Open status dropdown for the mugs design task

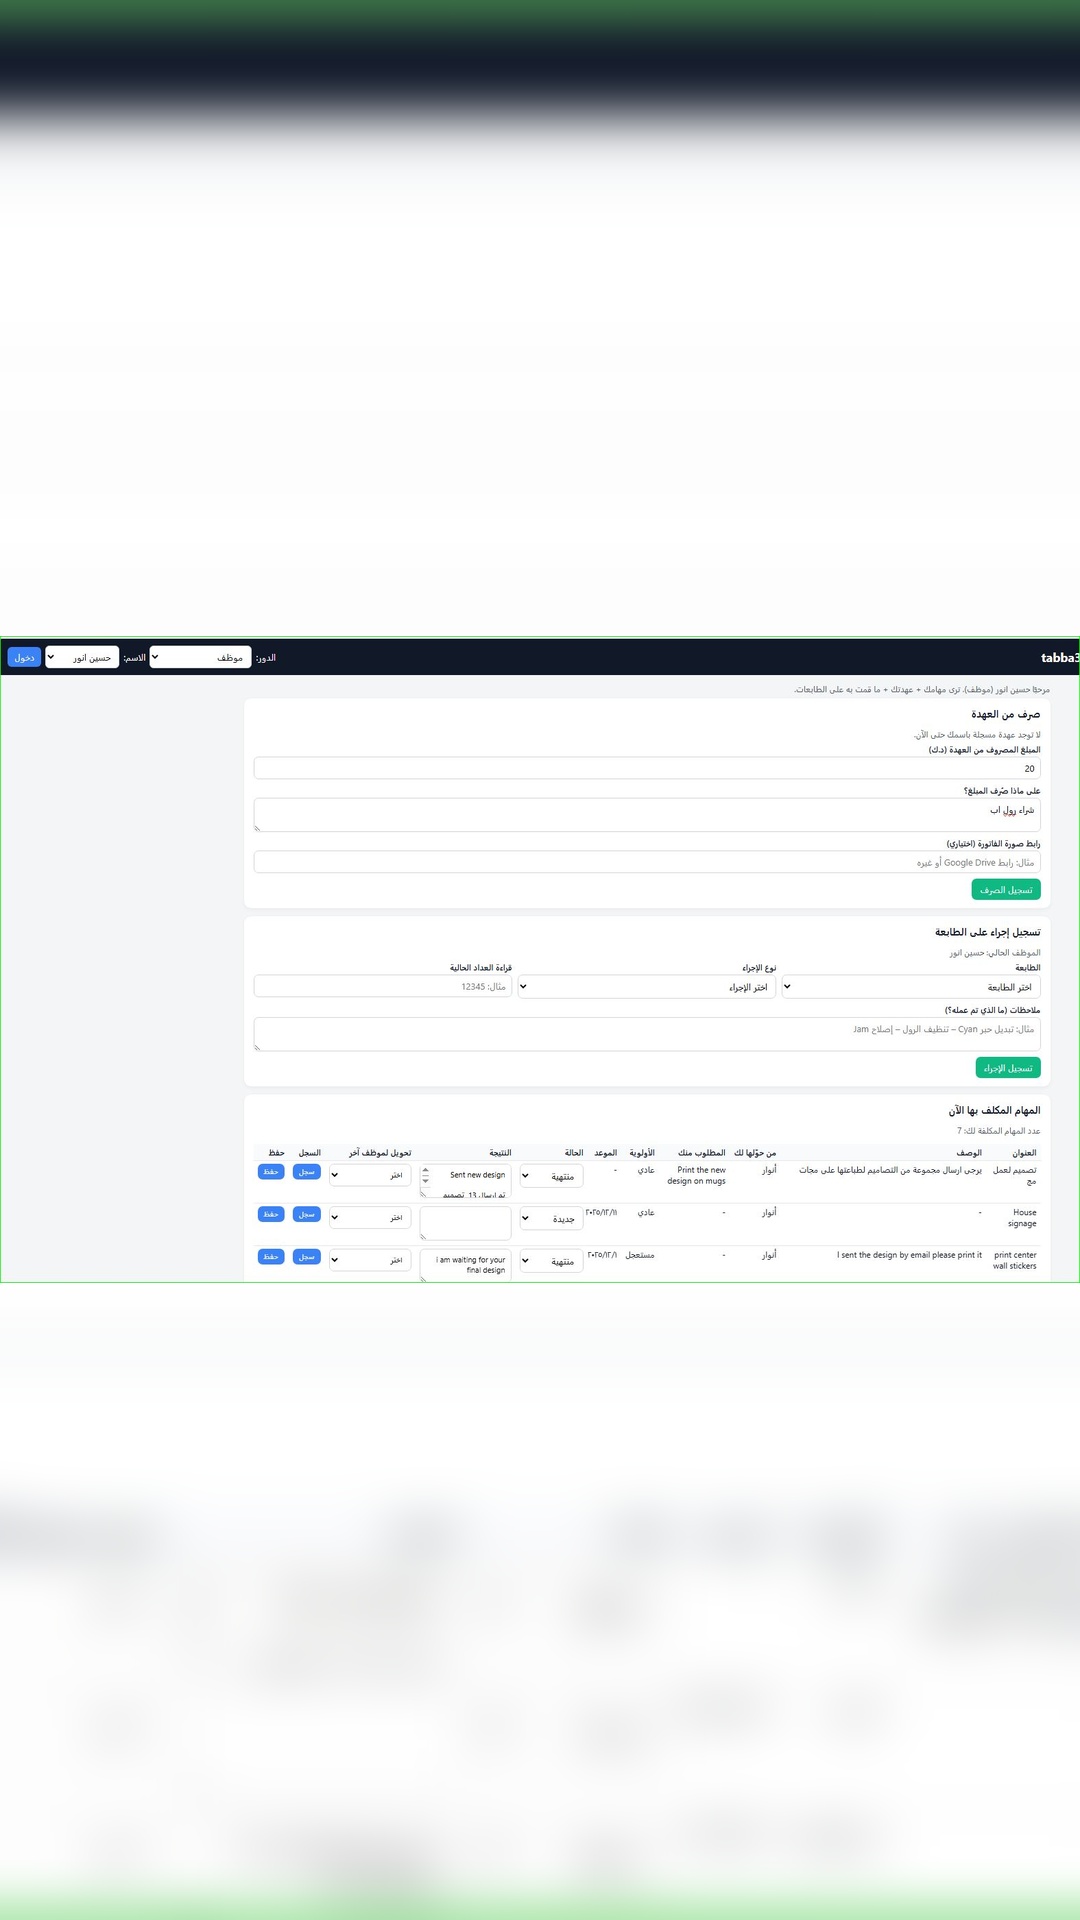(x=551, y=1177)
